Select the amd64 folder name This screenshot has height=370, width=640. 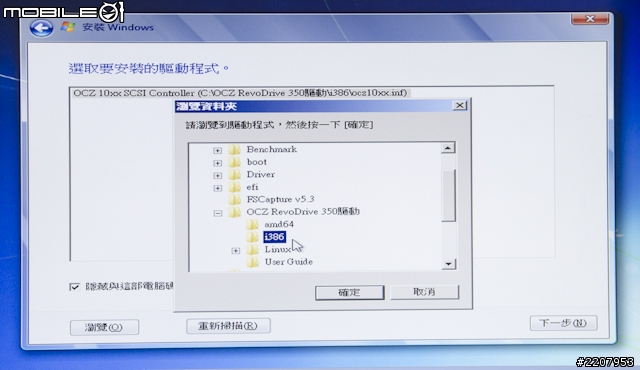click(x=279, y=224)
